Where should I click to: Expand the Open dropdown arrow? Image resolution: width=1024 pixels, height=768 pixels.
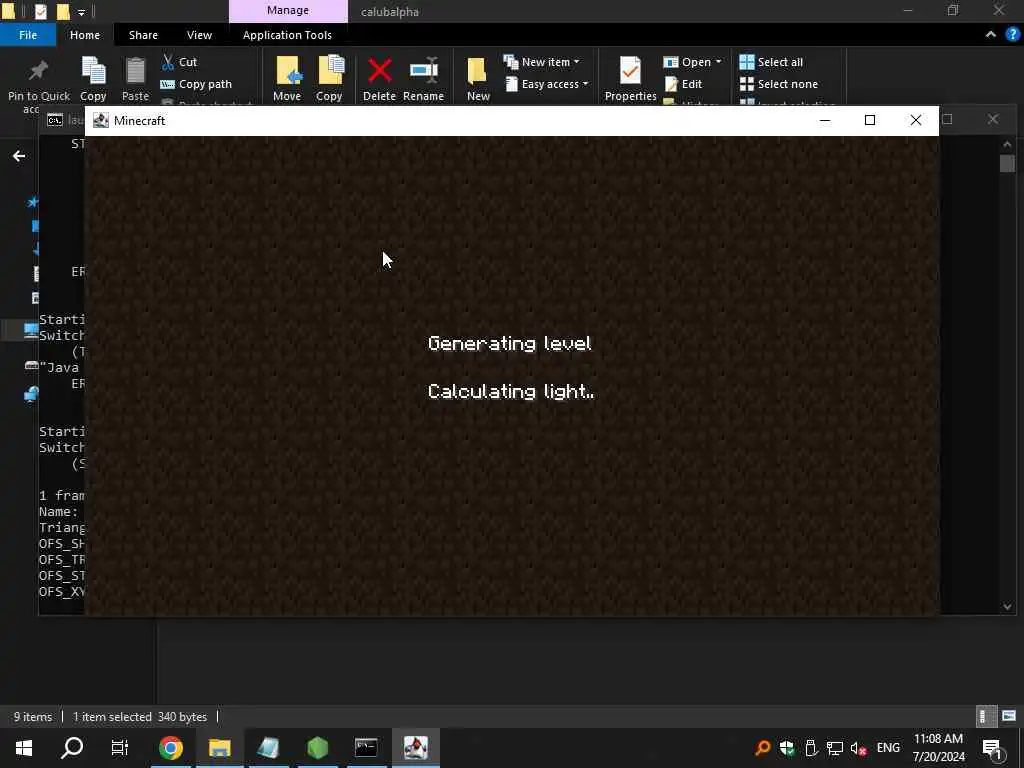tap(718, 62)
